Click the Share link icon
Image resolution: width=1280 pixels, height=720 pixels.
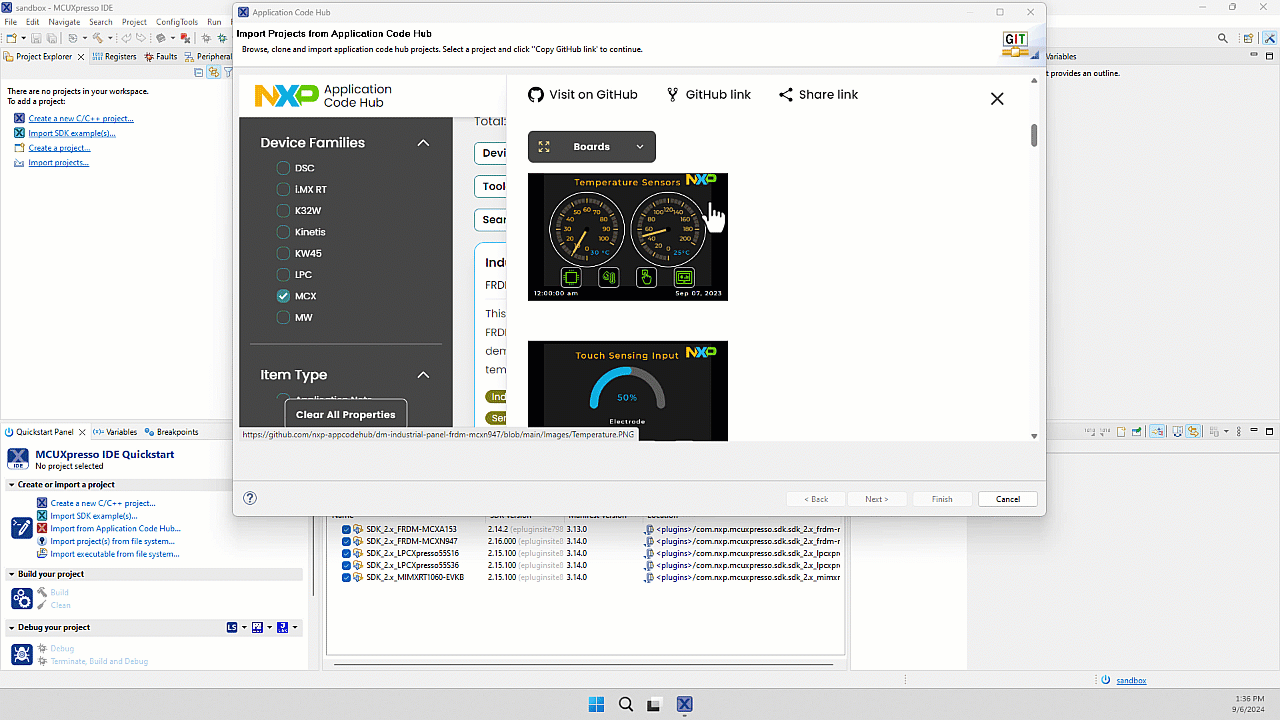(x=786, y=94)
